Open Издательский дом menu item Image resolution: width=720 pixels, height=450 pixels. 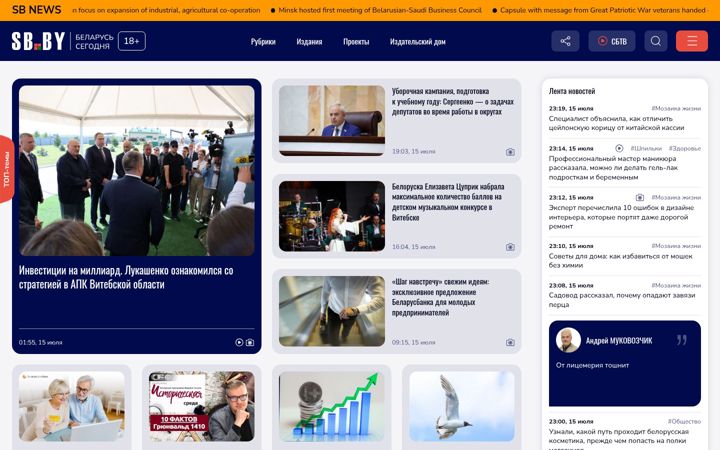coord(417,42)
